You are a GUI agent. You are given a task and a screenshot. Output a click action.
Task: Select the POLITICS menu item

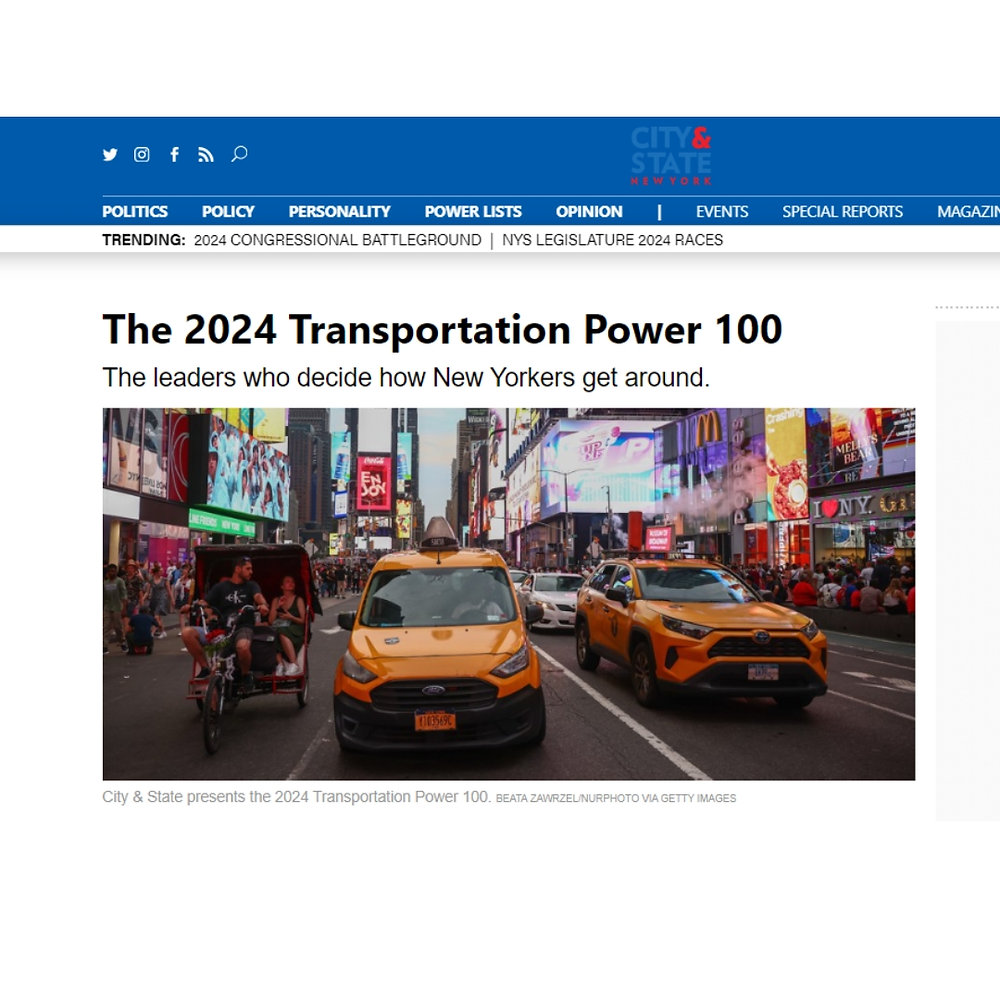coord(134,211)
